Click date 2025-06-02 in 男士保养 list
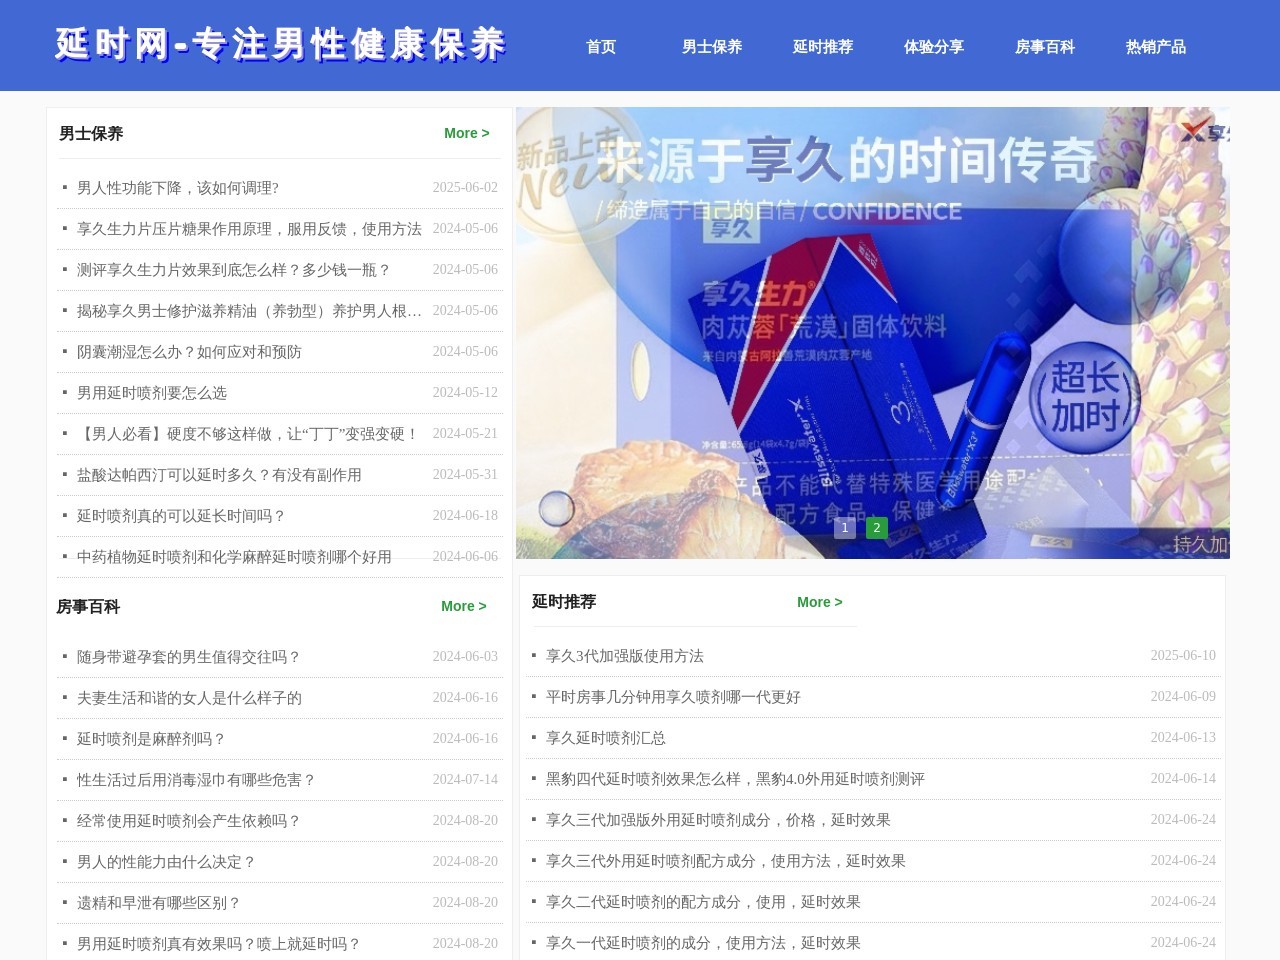 coord(465,188)
